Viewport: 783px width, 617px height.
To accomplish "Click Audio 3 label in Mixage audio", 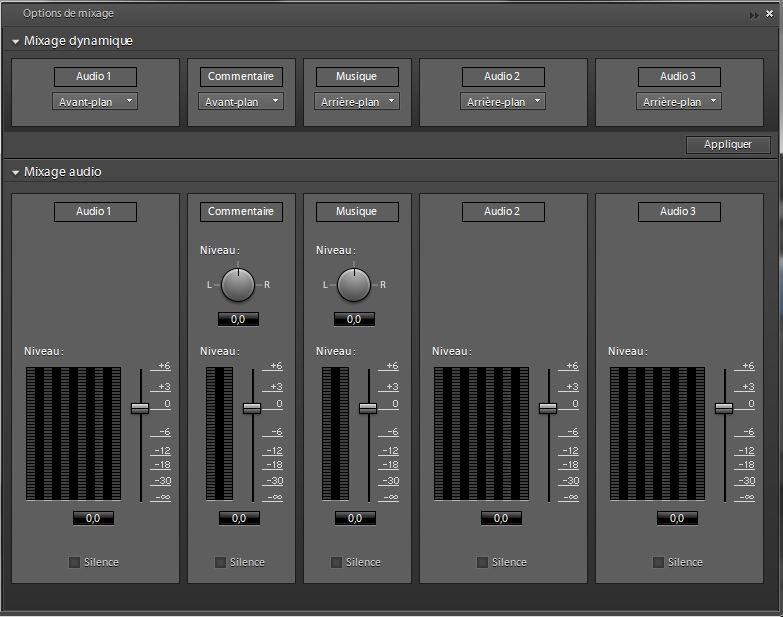I will tap(679, 212).
